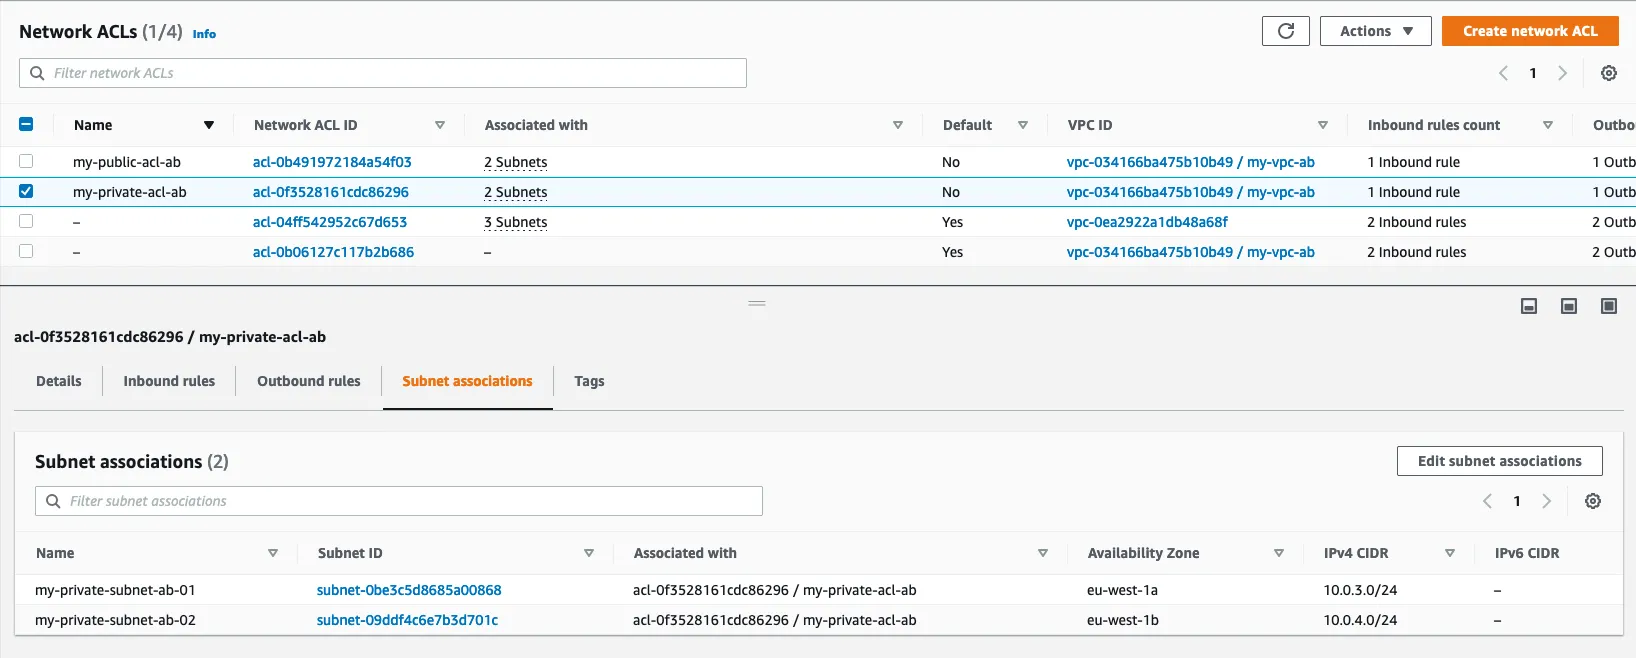Open subnet associations table settings gear
Screen dimensions: 1636x658
[1592, 501]
